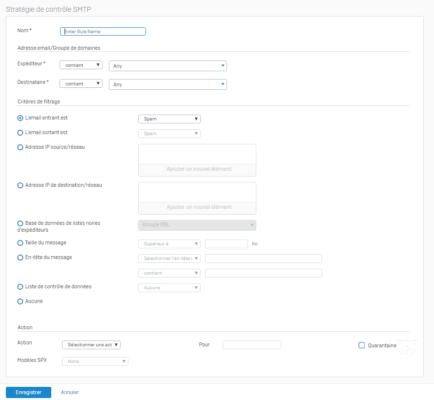The image size is (434, 400).
Task: Select 'Base de données de listes noires' radio
Action: point(20,223)
